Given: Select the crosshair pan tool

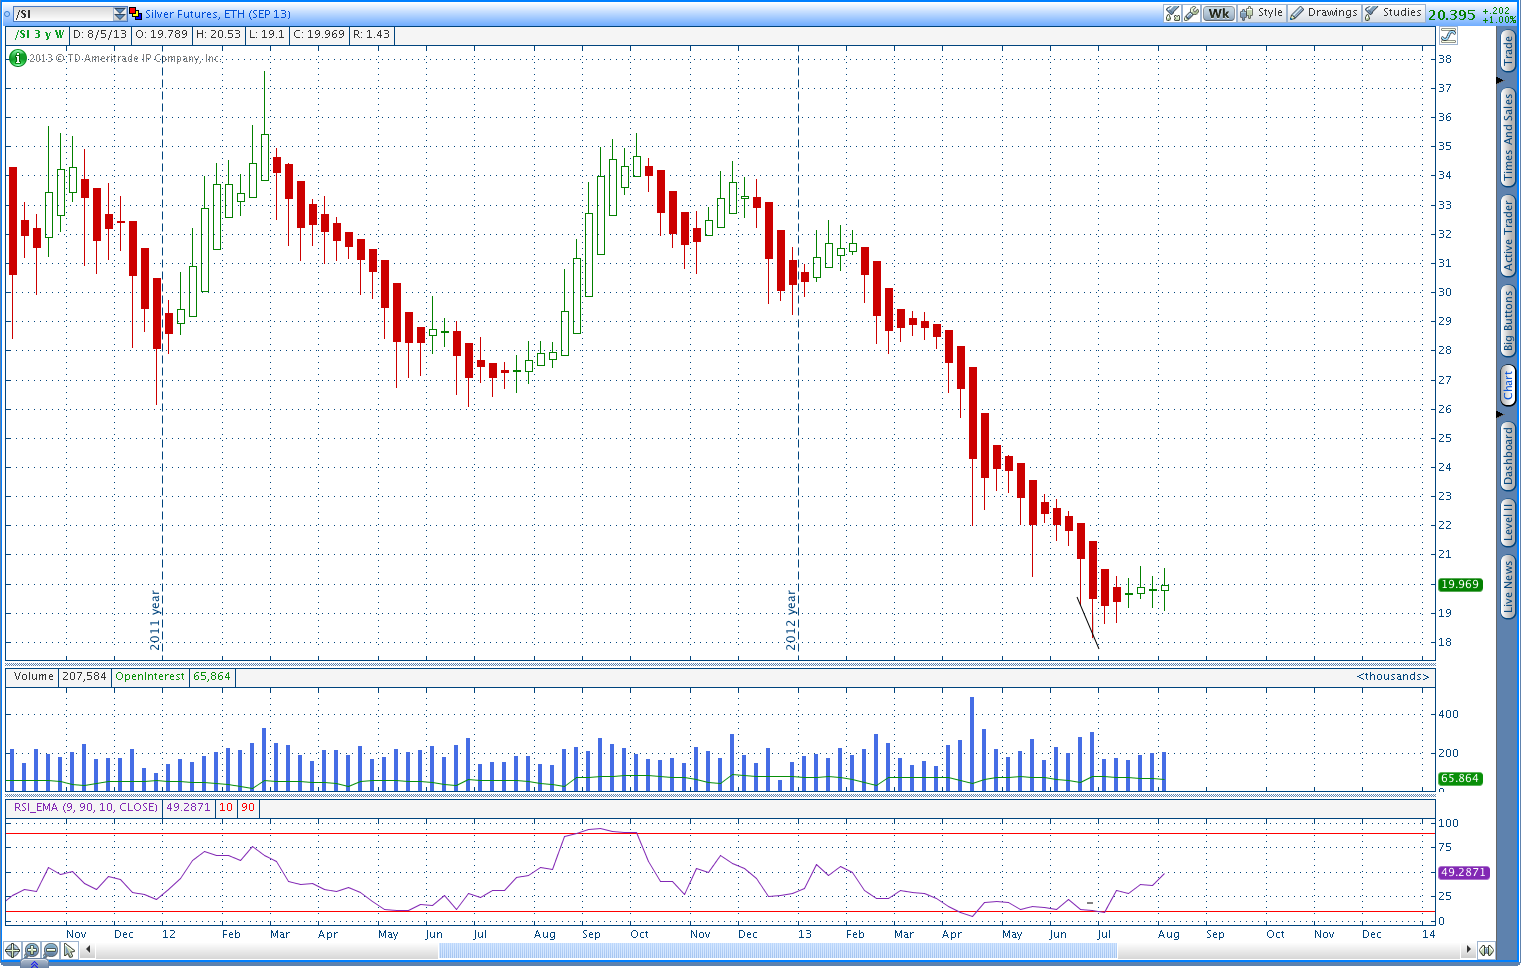Looking at the screenshot, I should [12, 950].
